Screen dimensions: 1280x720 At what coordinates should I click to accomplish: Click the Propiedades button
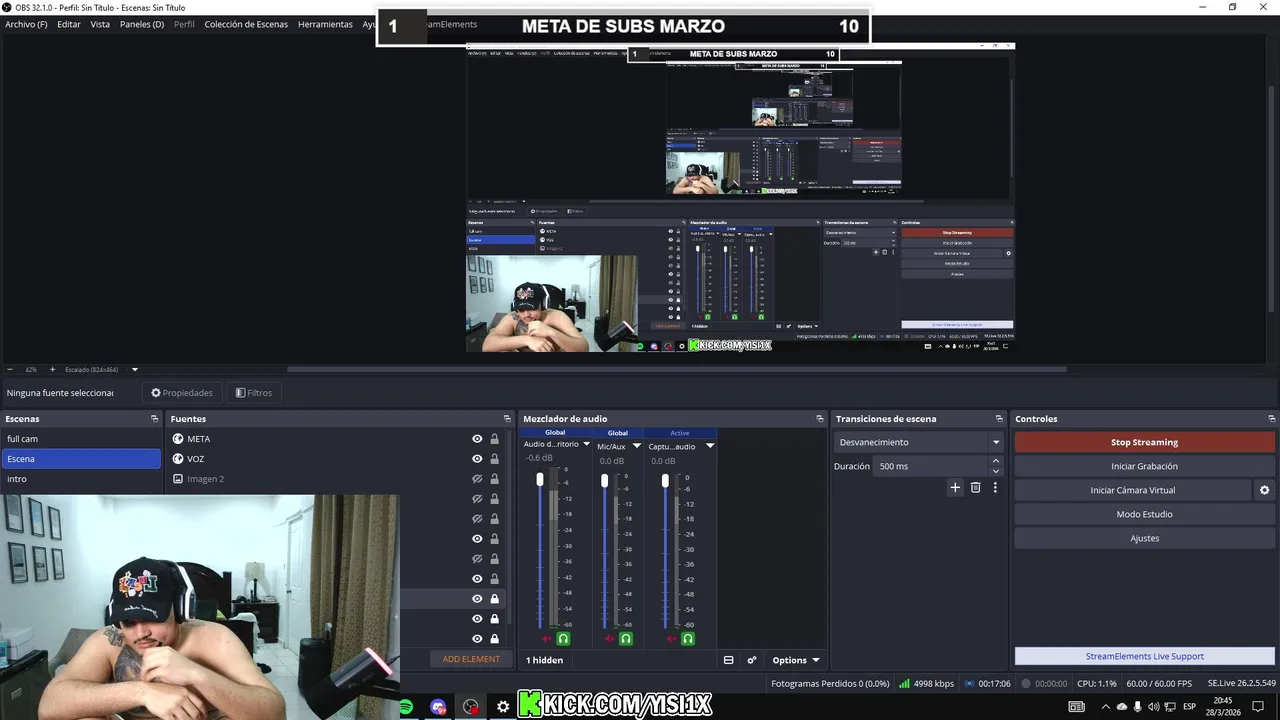point(182,393)
